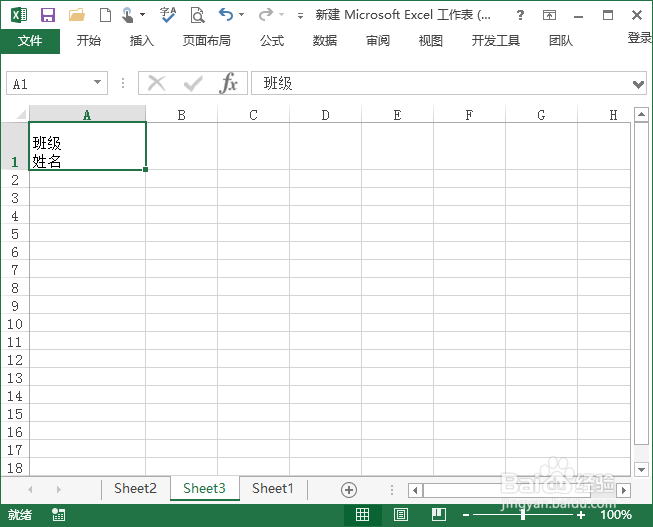Open Redo history dropdown arrow
Viewport: 653px width, 527px height.
(x=282, y=15)
